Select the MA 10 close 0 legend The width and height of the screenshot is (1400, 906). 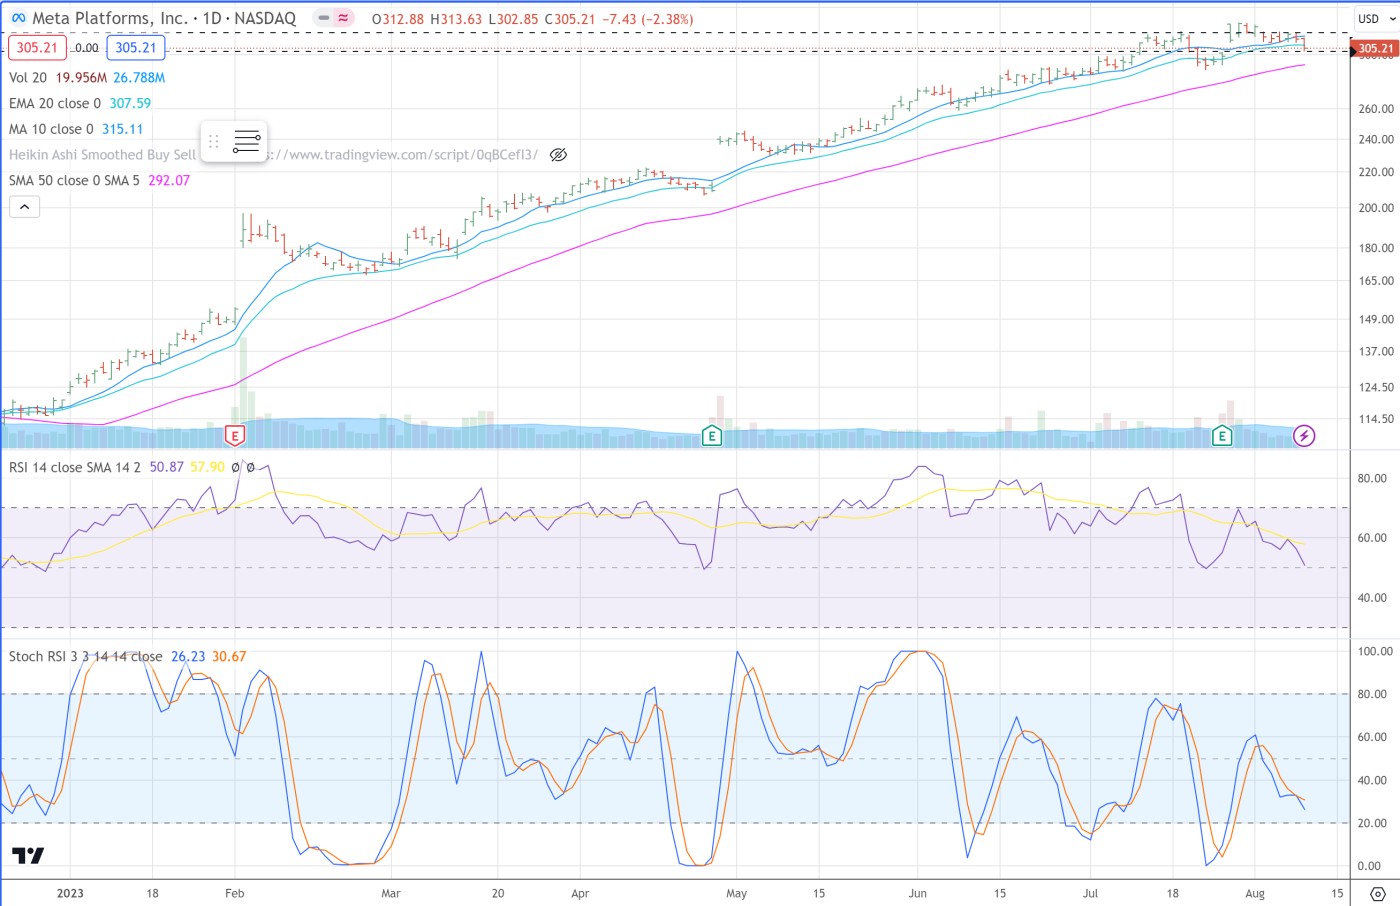point(51,129)
